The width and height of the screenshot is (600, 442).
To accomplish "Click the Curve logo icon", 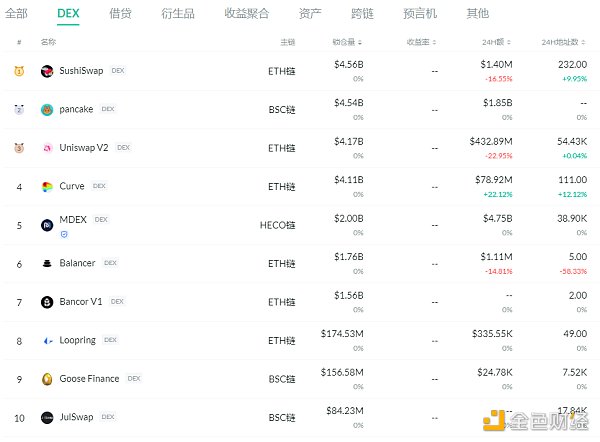I will [47, 187].
